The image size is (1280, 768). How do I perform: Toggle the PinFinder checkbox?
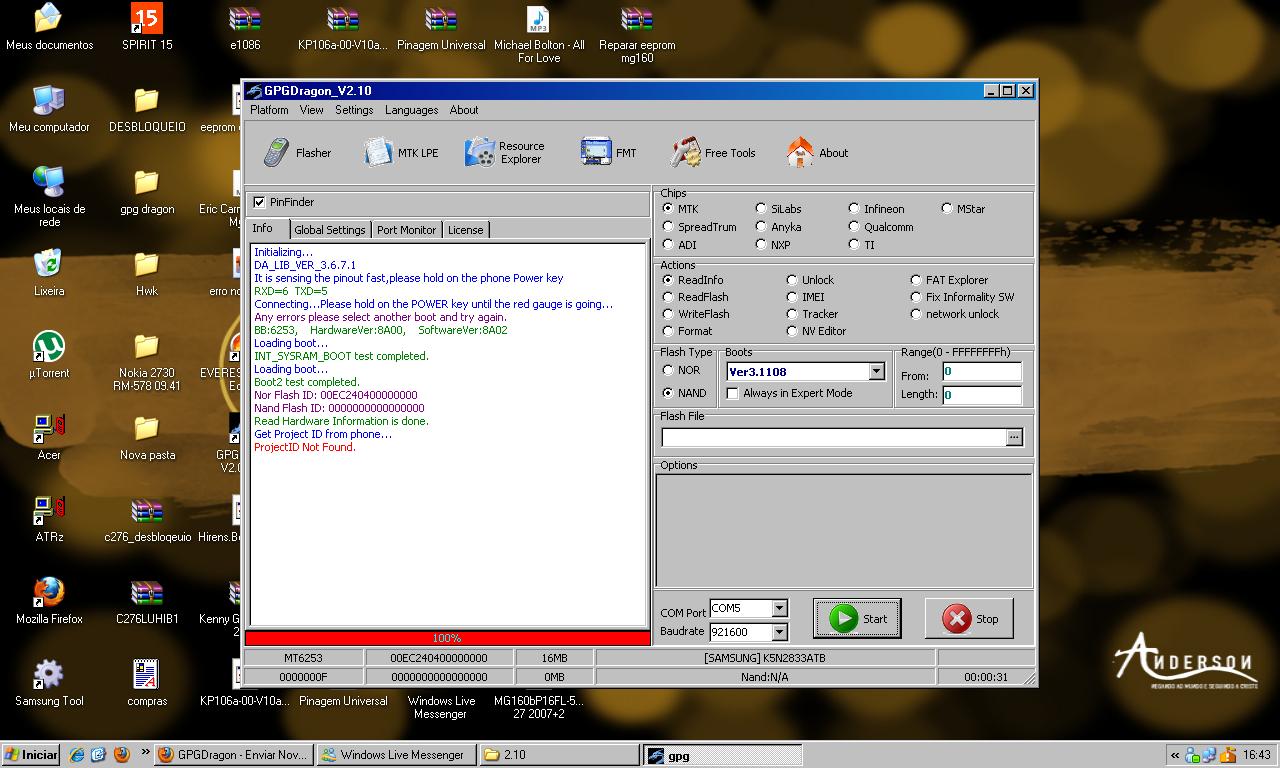[260, 202]
